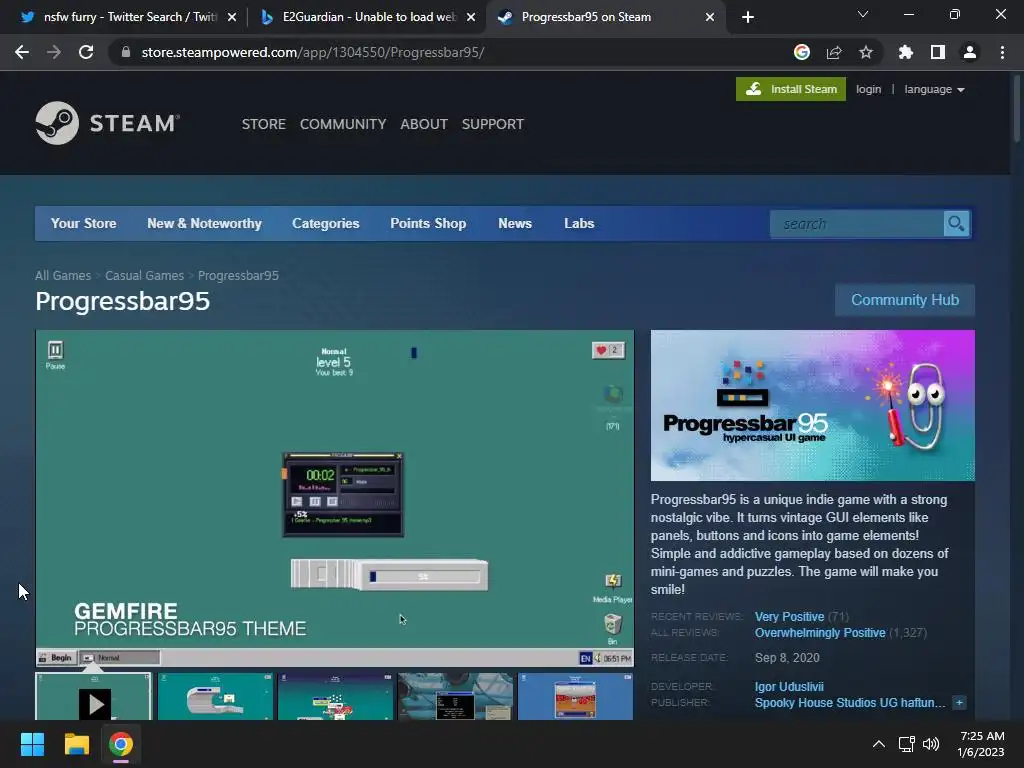The image size is (1024, 768).
Task: Open Chrome tab search chevron
Action: (x=863, y=14)
